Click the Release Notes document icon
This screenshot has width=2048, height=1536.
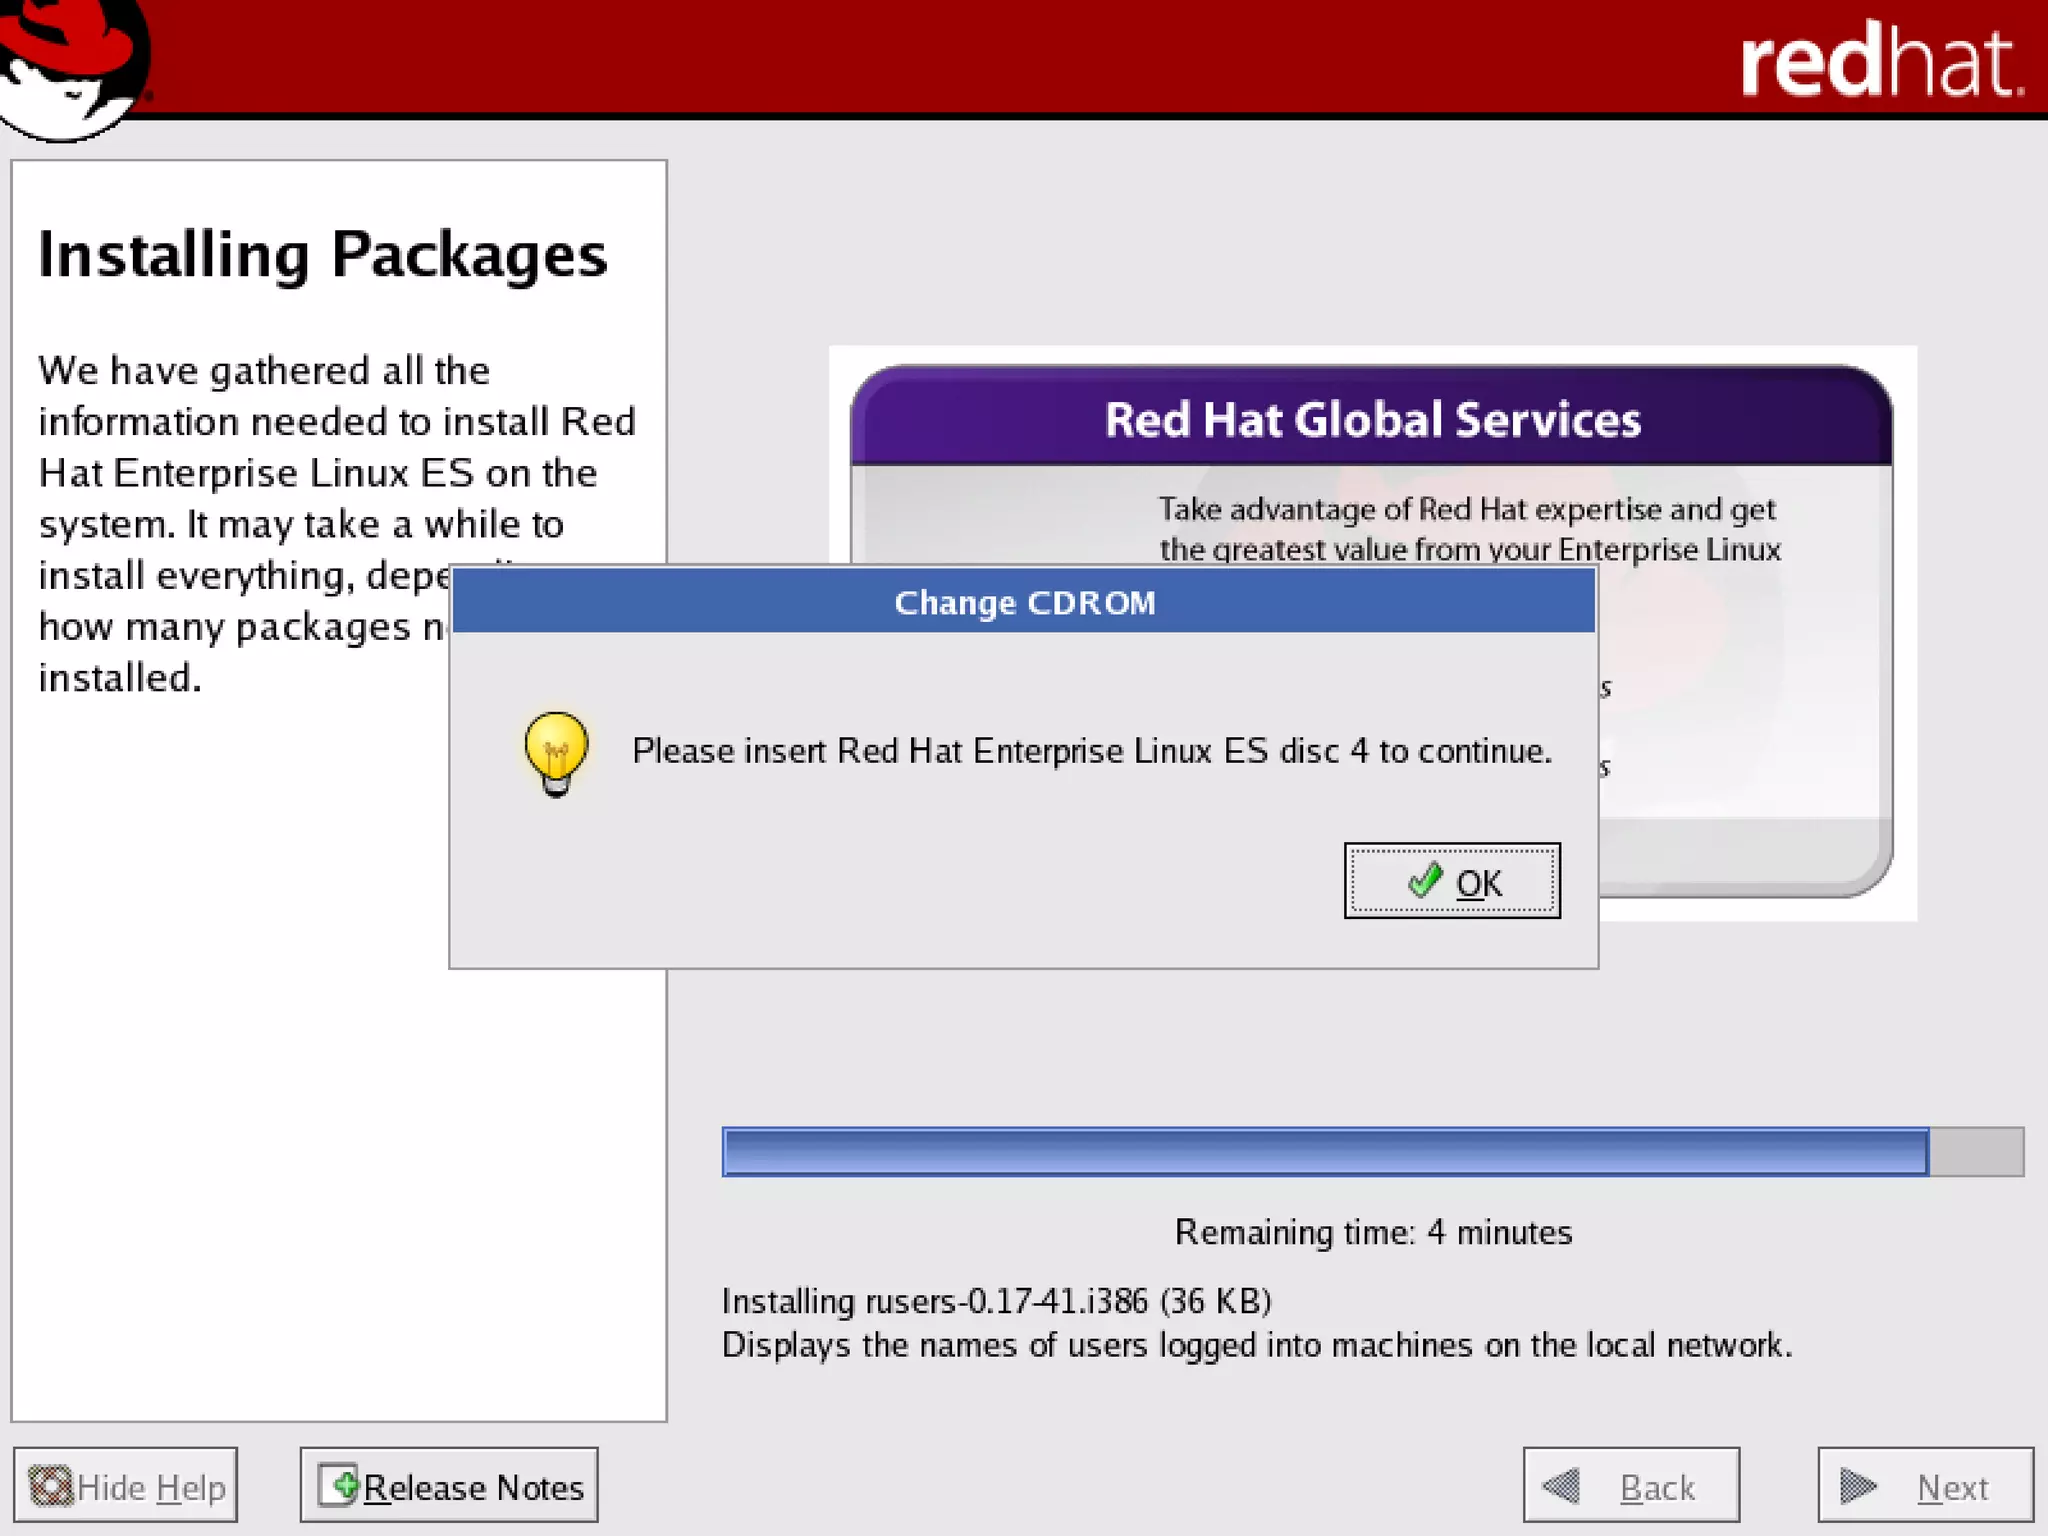tap(339, 1486)
